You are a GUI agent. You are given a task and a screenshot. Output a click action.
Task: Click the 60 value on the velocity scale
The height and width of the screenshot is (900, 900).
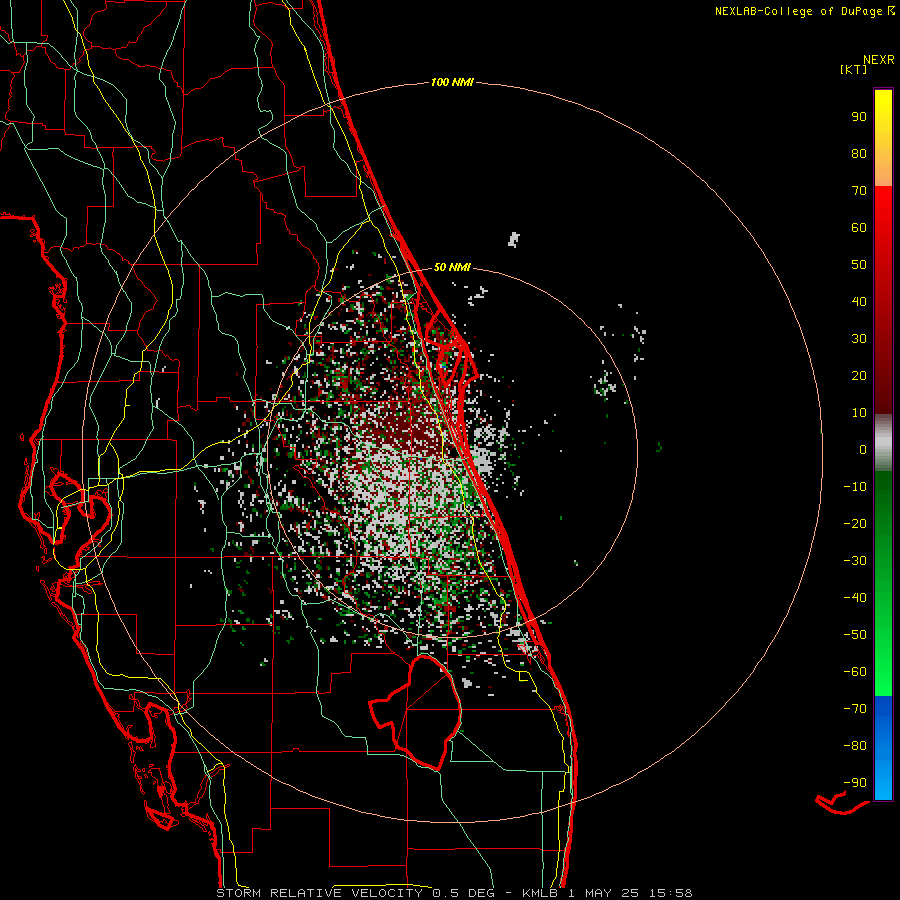click(x=859, y=228)
